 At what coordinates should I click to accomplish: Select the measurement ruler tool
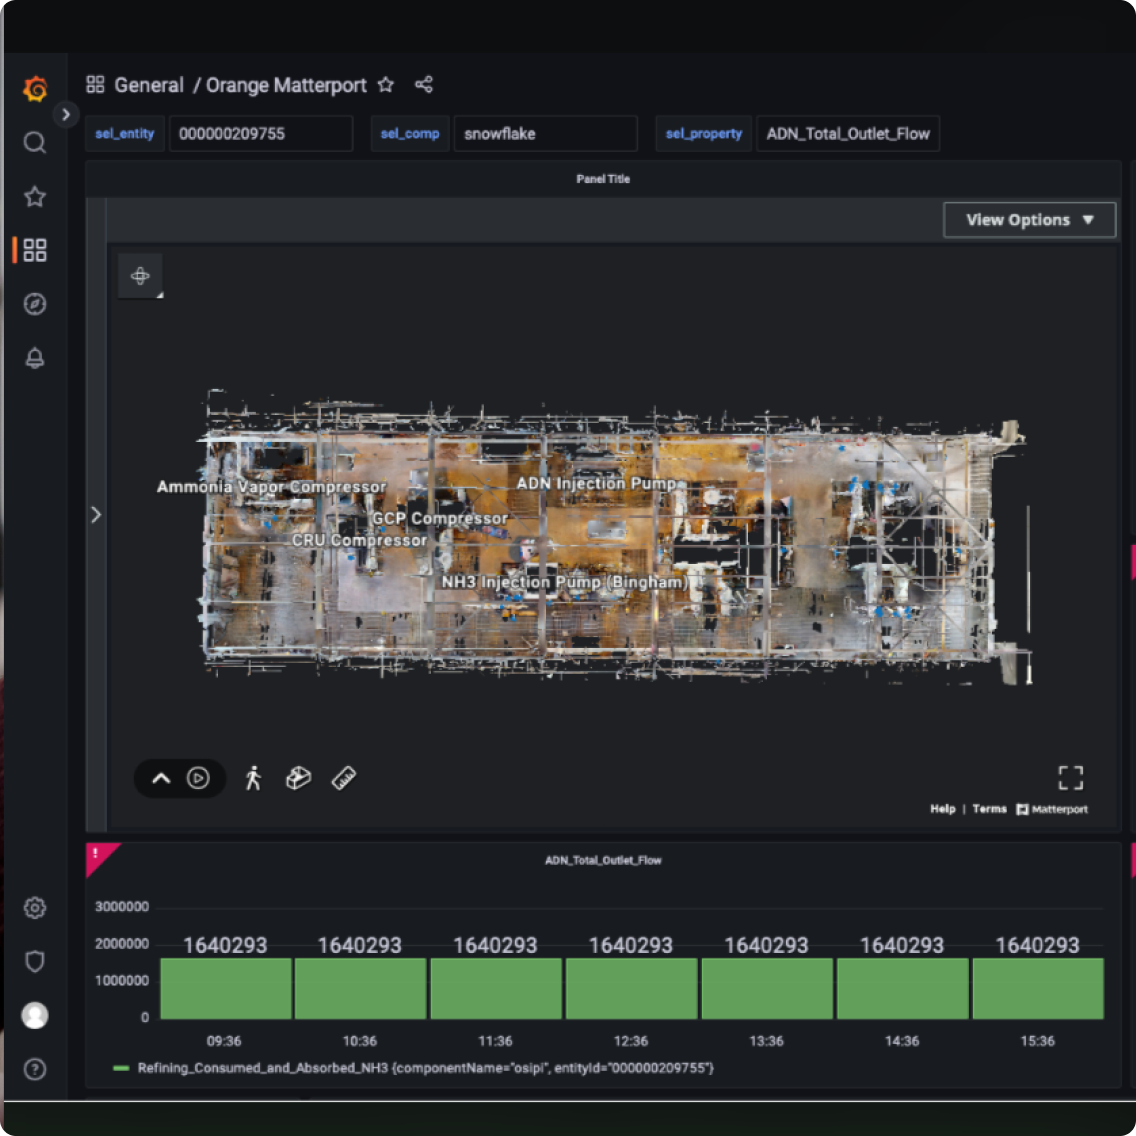pyautogui.click(x=343, y=778)
